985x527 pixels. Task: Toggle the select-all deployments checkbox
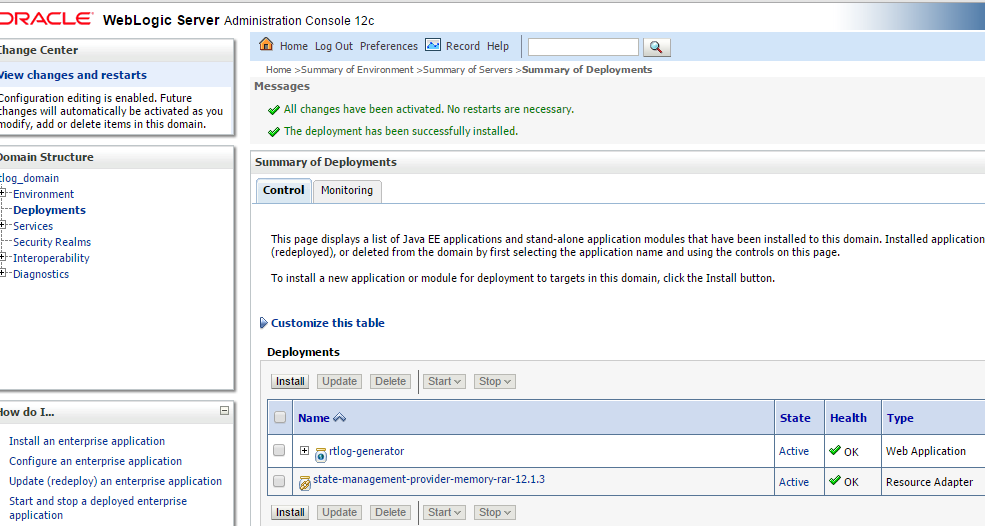280,417
